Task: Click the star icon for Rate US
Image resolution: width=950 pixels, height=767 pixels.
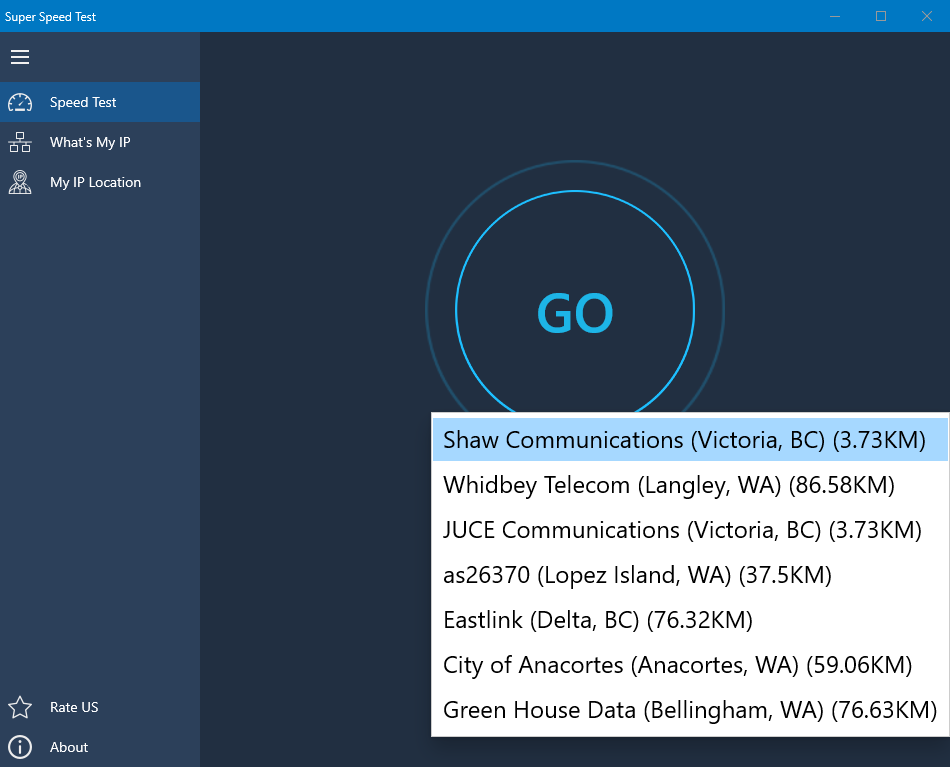Action: tap(20, 707)
